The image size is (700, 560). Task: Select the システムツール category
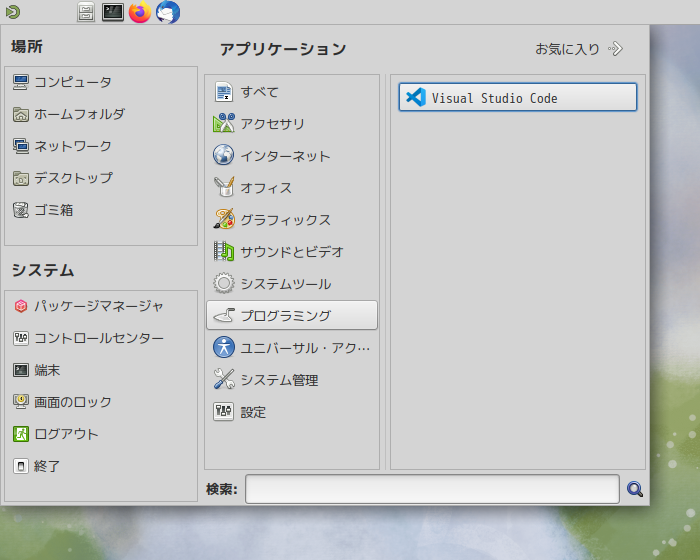tap(292, 284)
